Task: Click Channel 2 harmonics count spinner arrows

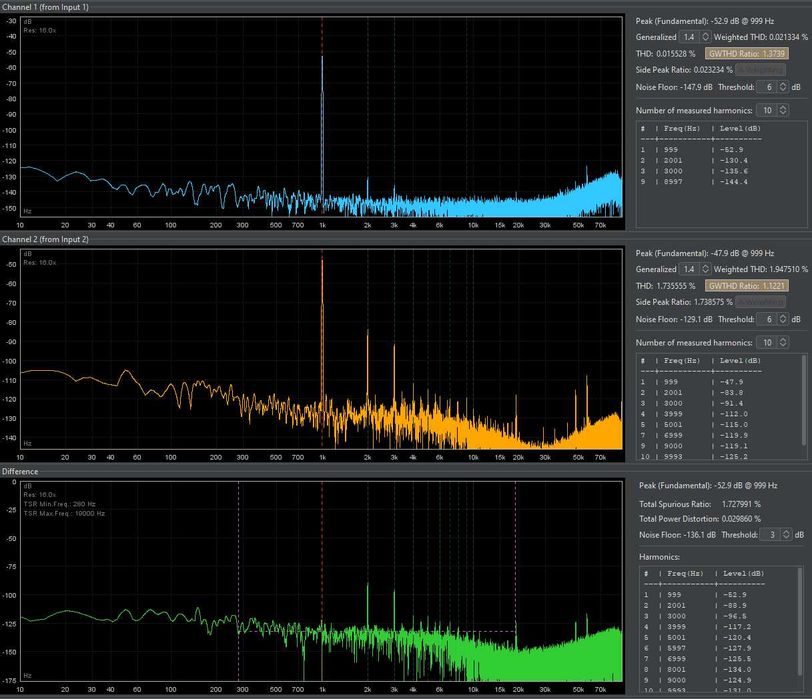Action: (783, 343)
